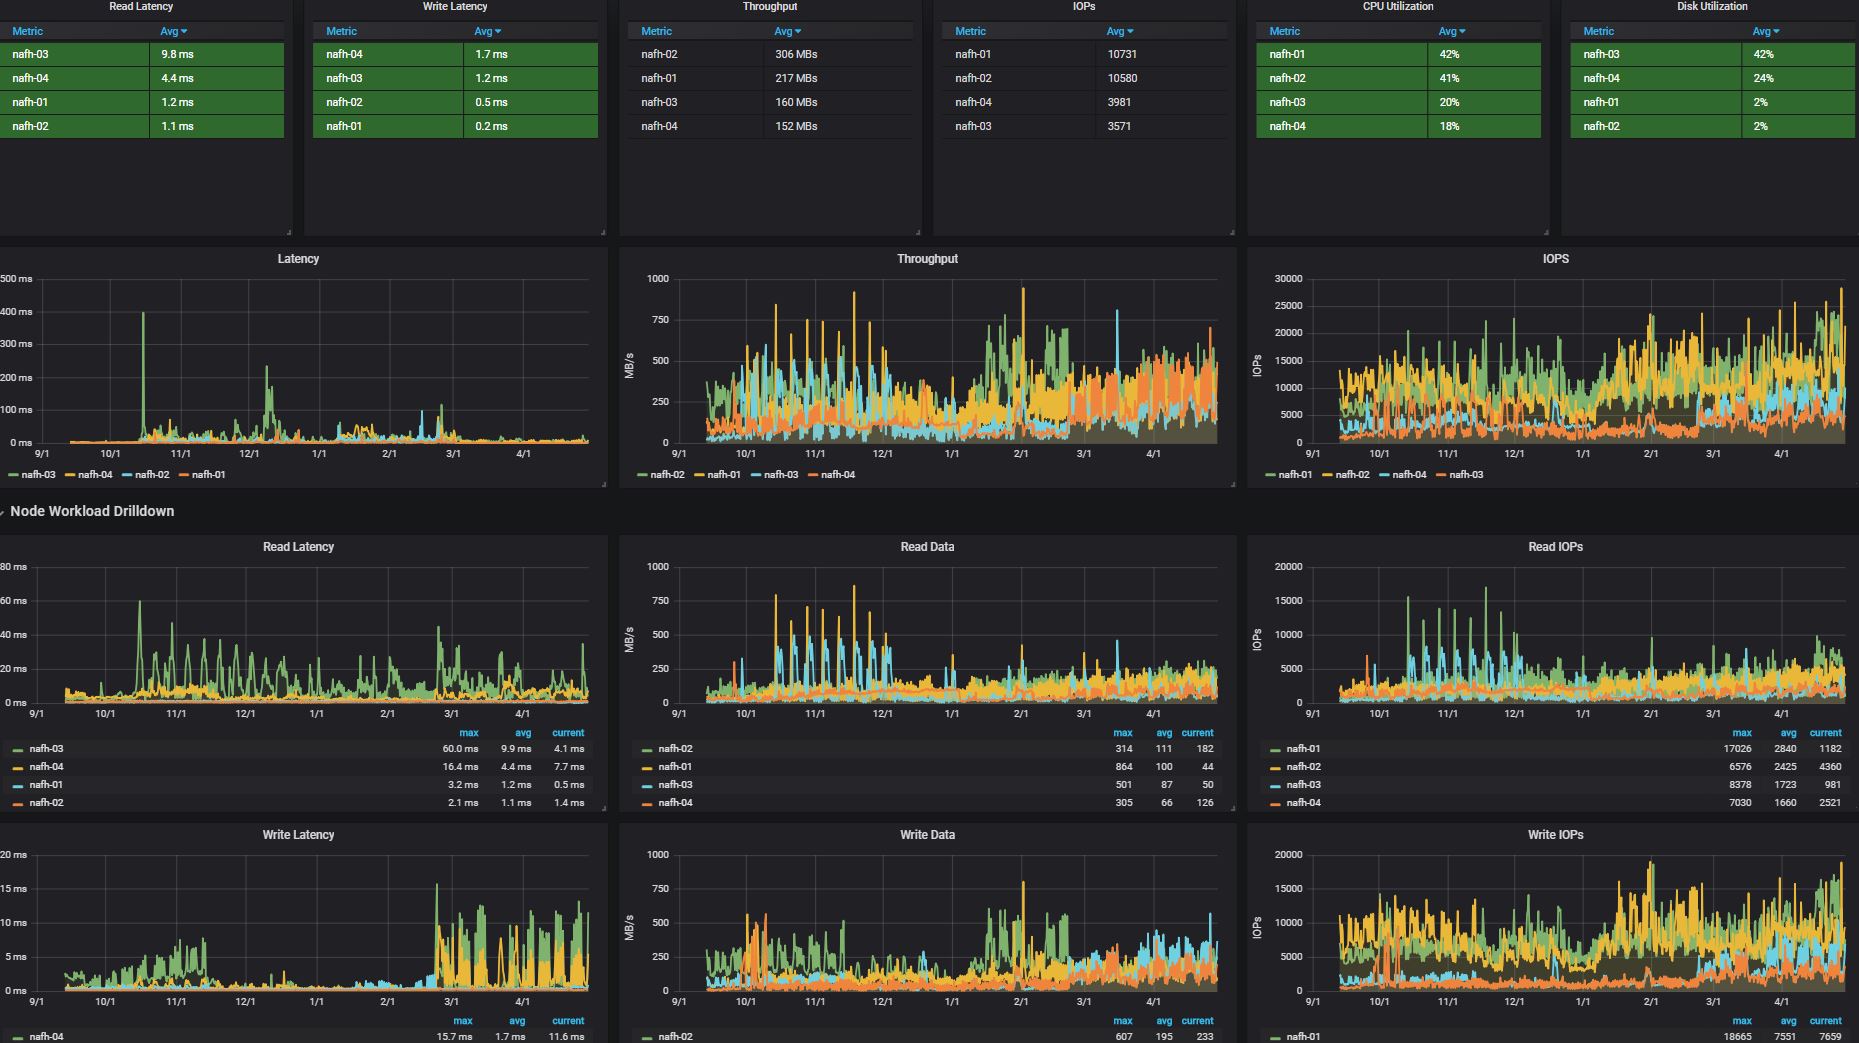Sort Read Latency legend by current column
The image size is (1859, 1043).
pyautogui.click(x=568, y=733)
